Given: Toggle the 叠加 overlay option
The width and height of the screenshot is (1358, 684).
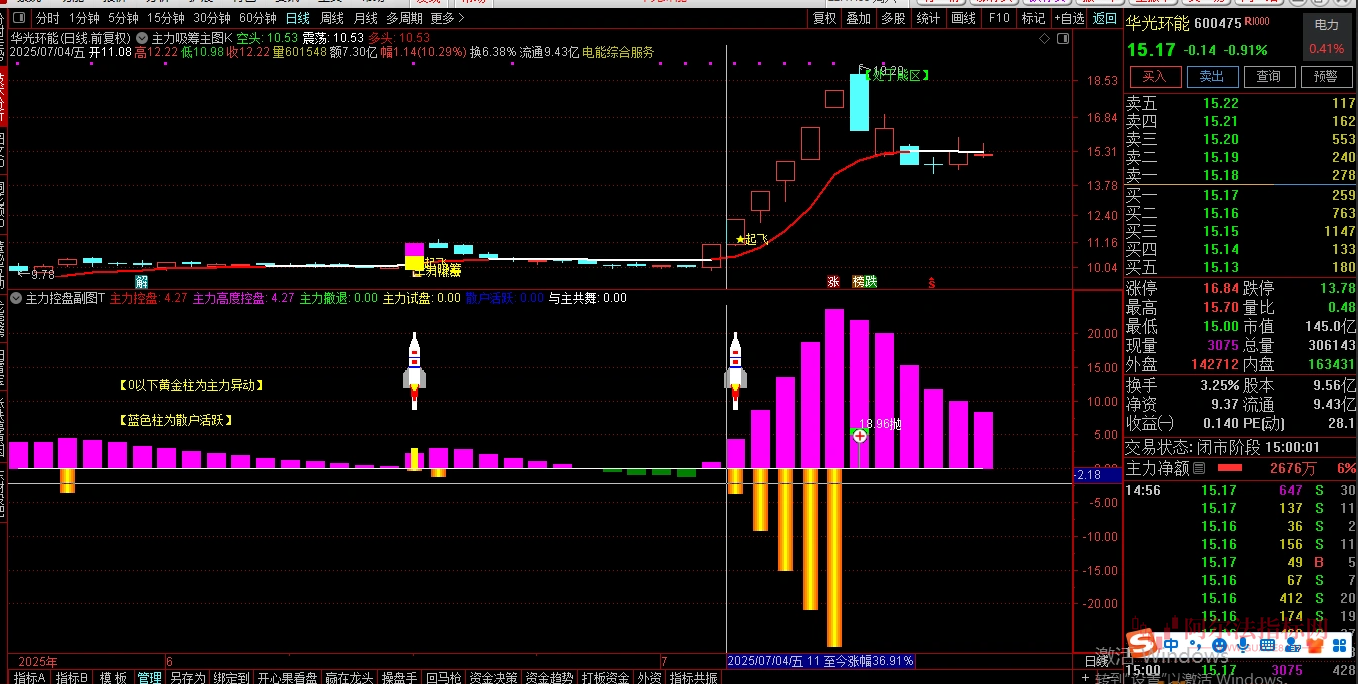Looking at the screenshot, I should [x=859, y=19].
